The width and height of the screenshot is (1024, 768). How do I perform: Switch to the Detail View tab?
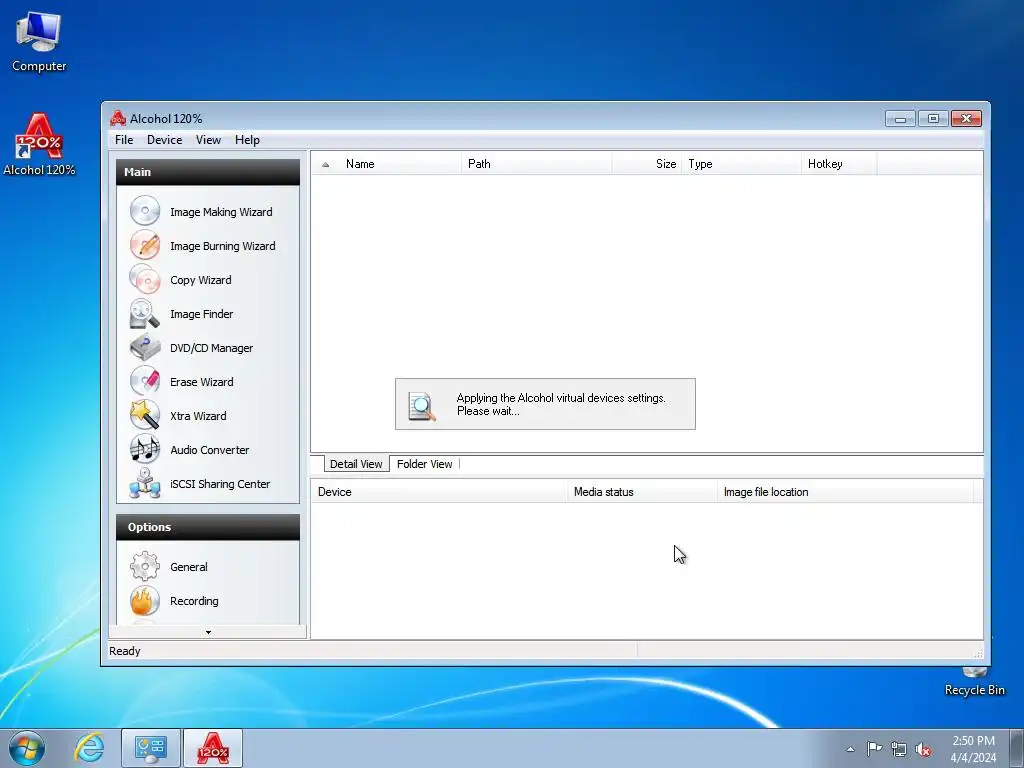[x=356, y=464]
